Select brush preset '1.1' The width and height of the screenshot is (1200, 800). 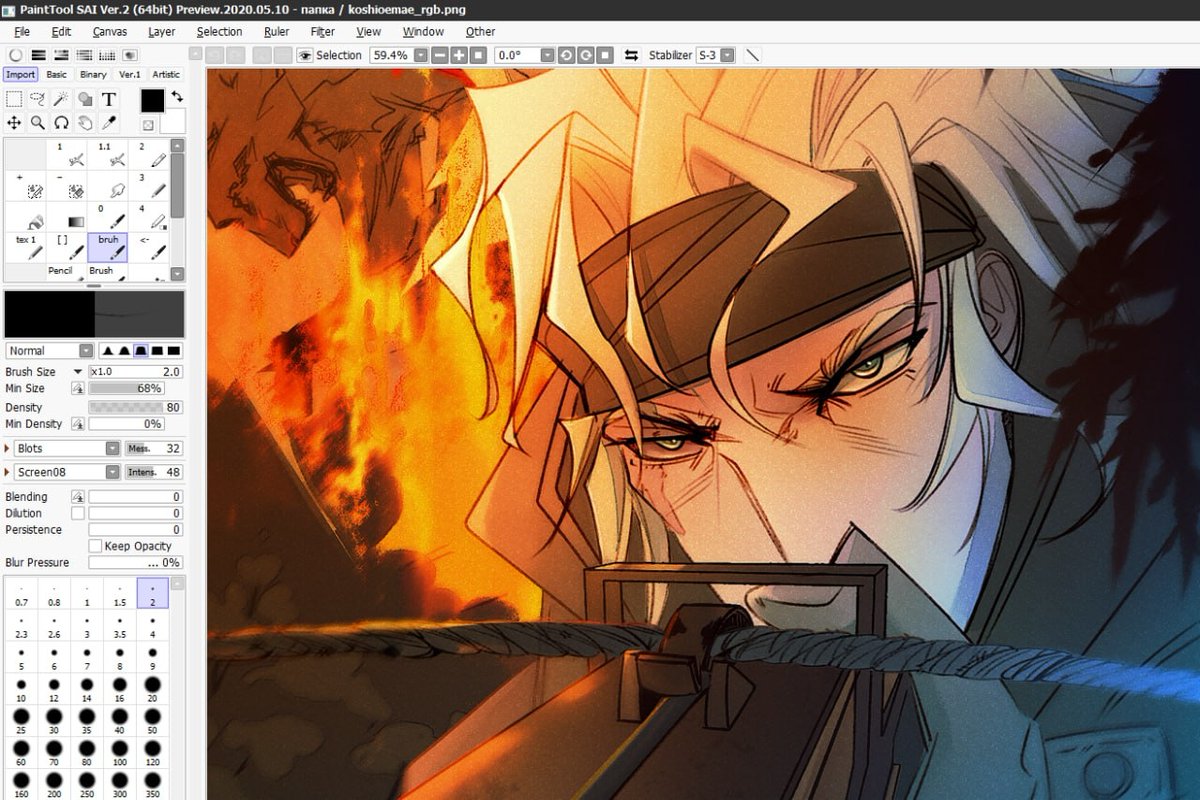pos(108,154)
